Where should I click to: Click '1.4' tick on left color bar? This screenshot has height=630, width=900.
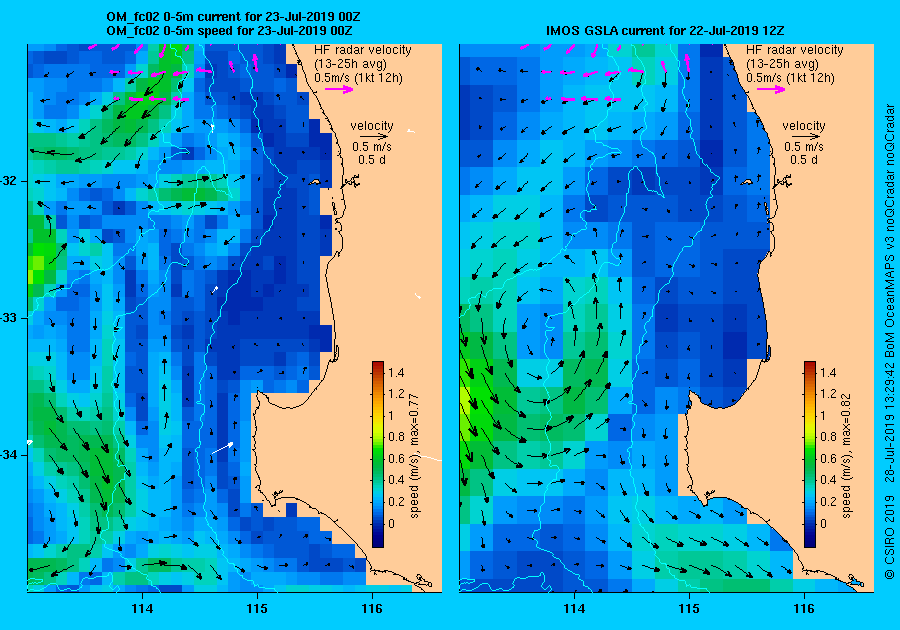click(x=396, y=373)
